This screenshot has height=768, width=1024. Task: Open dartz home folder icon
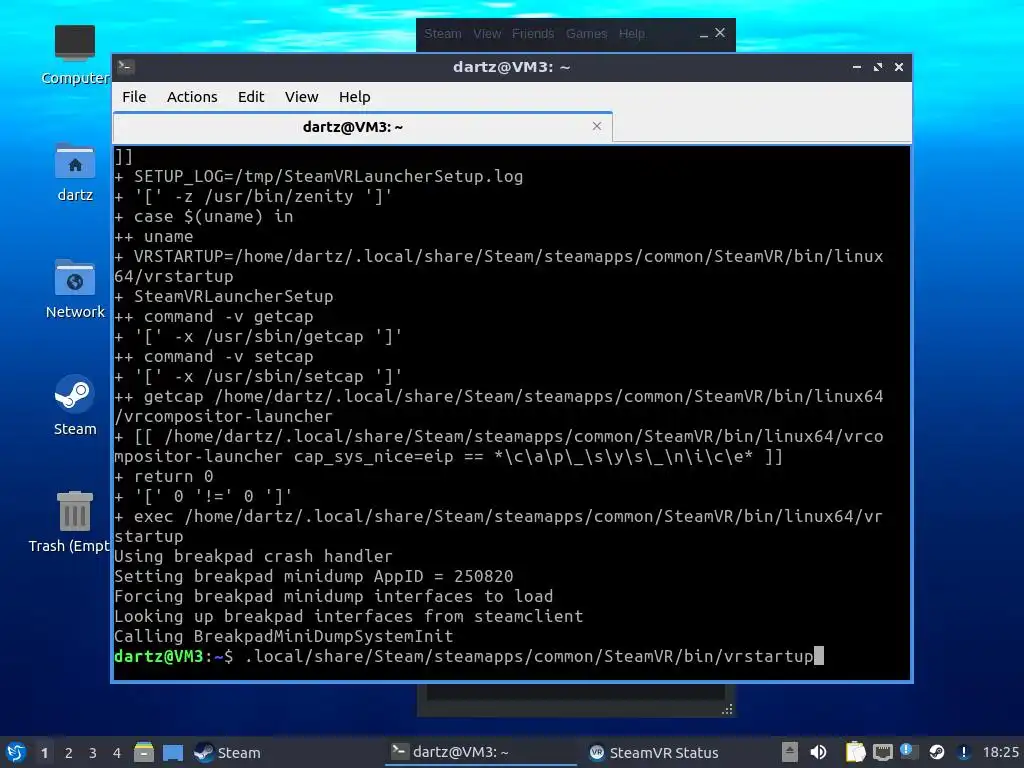pos(74,172)
